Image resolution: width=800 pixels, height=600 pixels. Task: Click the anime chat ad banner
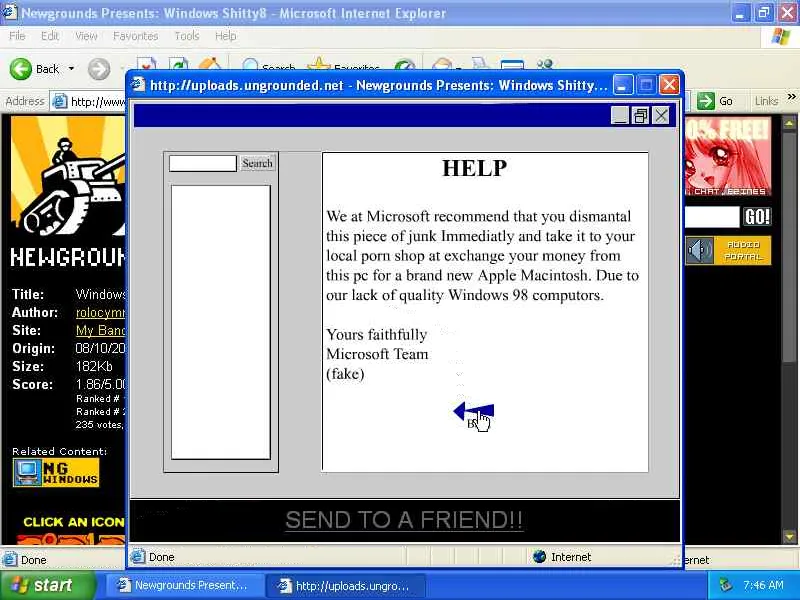[728, 156]
